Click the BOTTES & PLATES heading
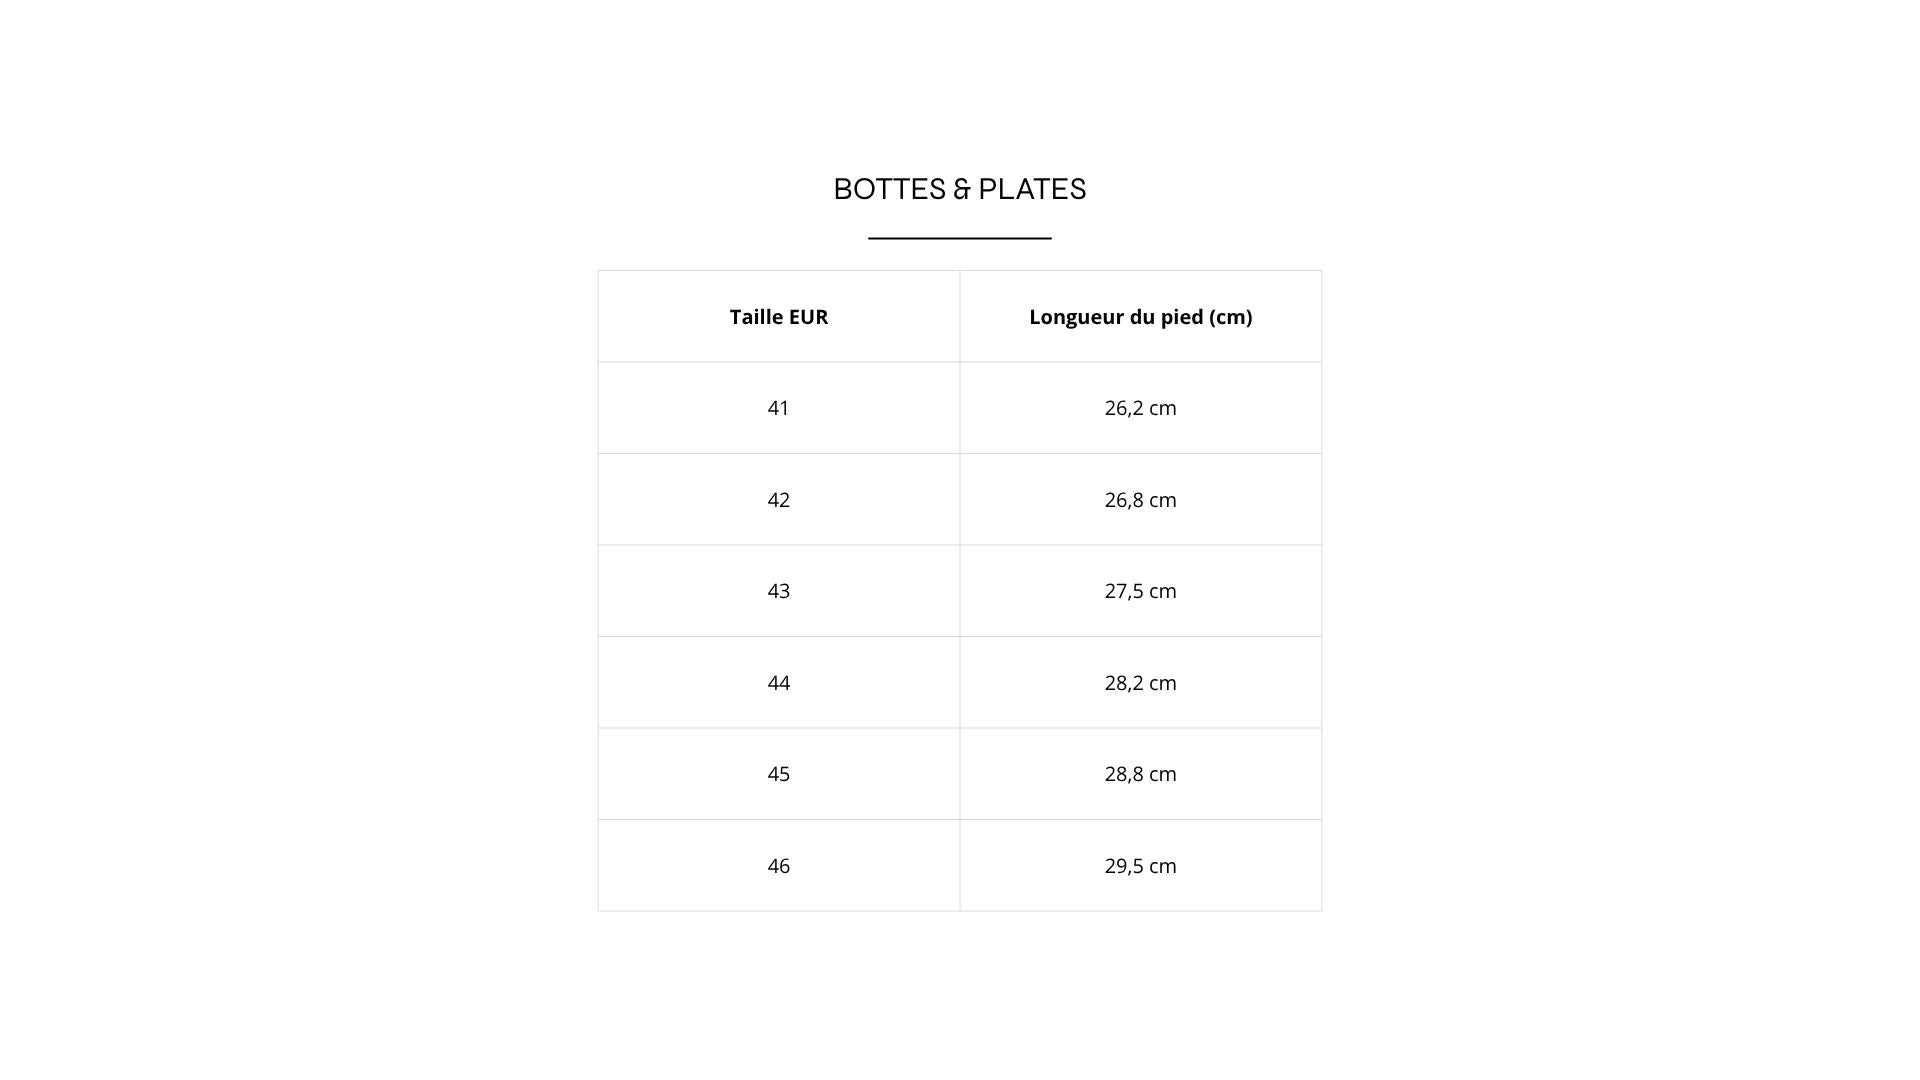The width and height of the screenshot is (1920, 1080). coord(959,189)
